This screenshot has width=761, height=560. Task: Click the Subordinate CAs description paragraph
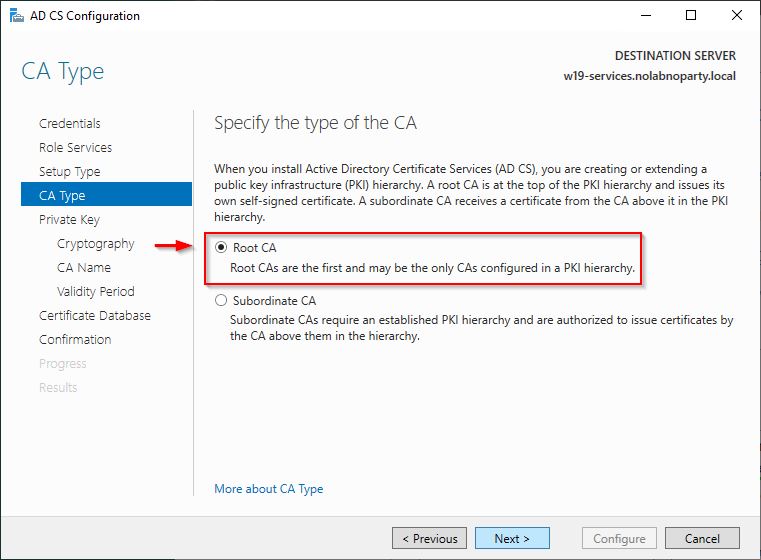point(481,328)
